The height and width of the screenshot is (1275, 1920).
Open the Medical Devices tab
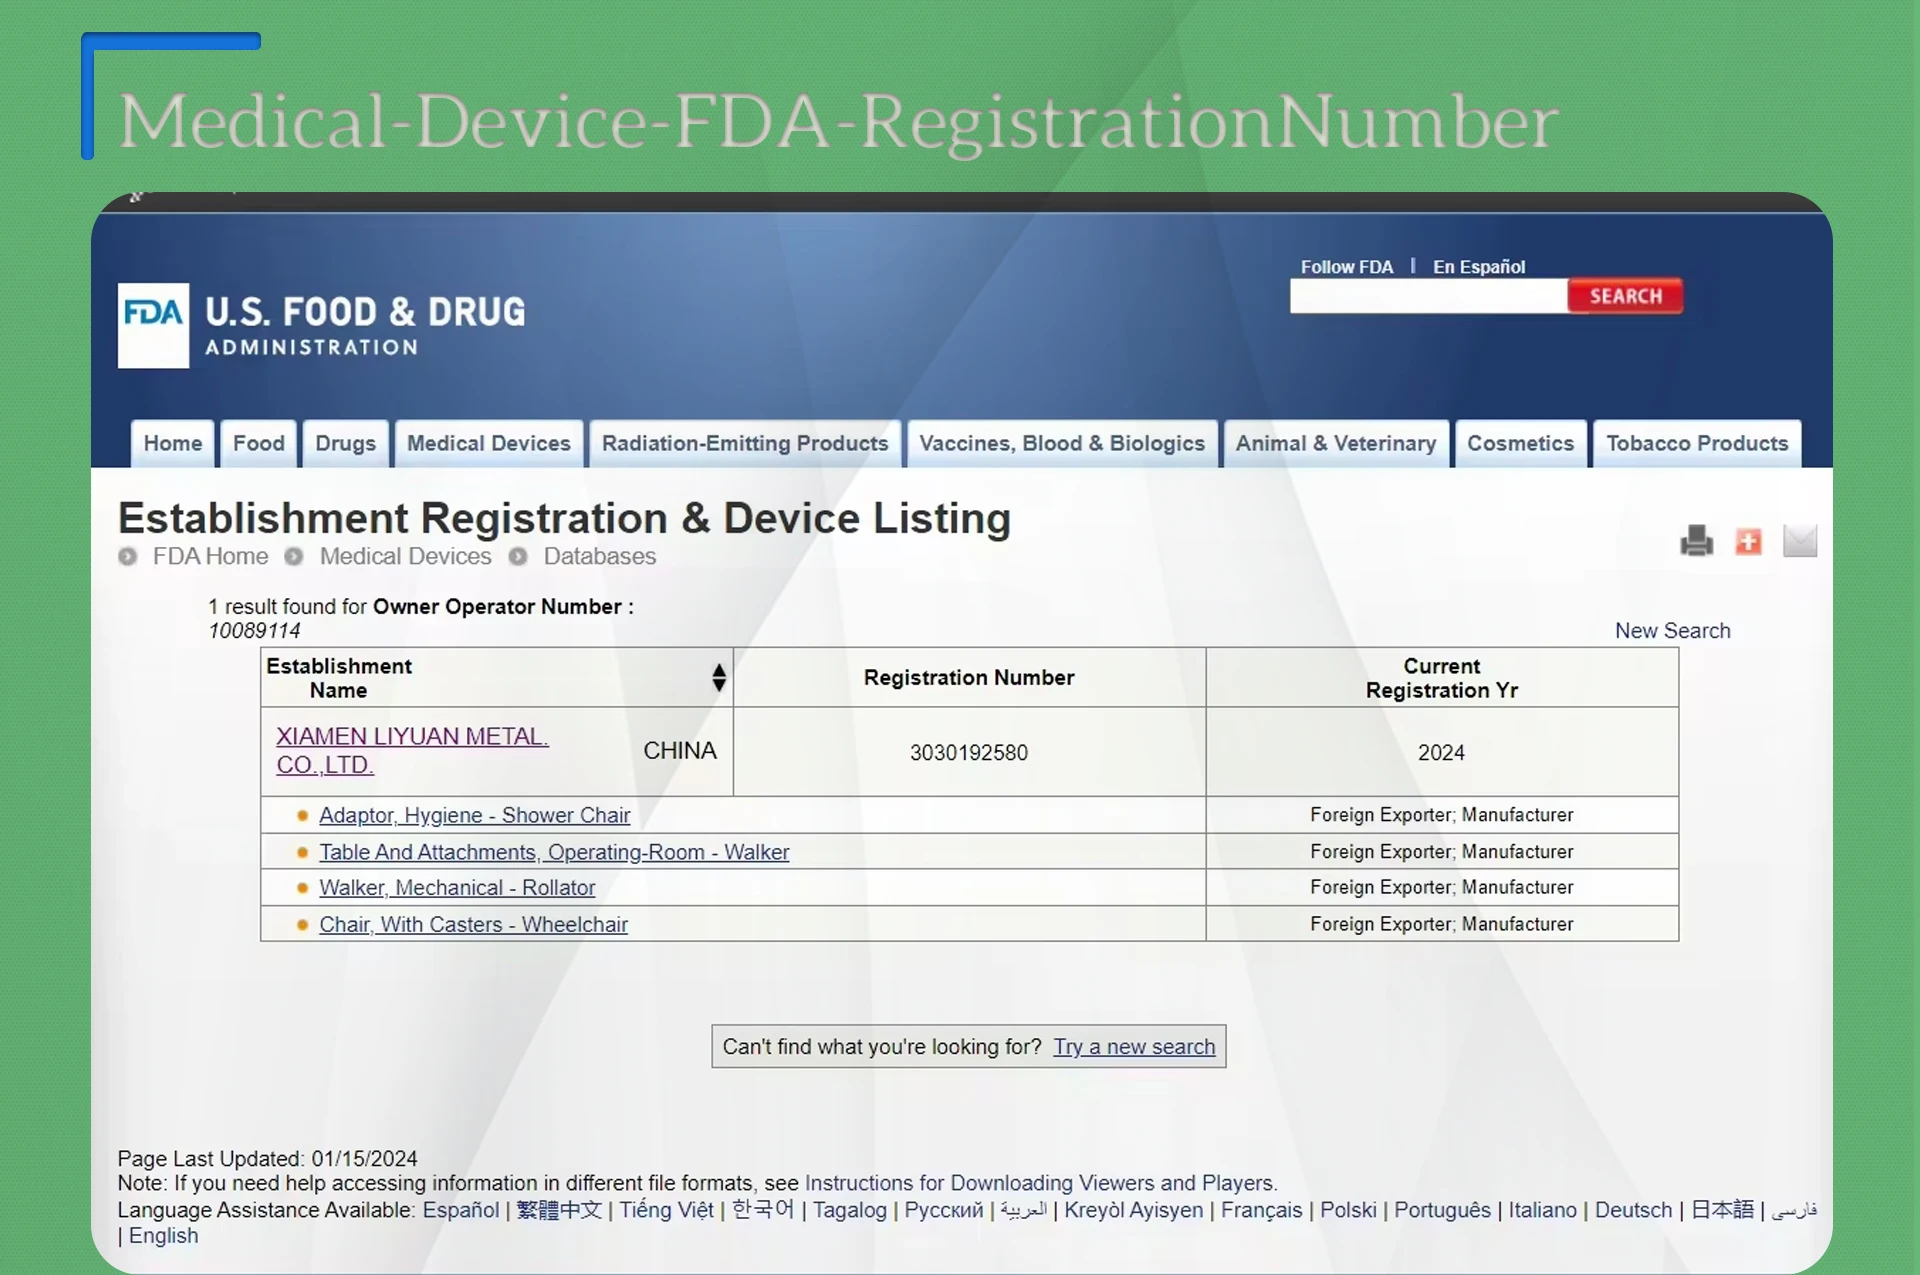(x=488, y=443)
